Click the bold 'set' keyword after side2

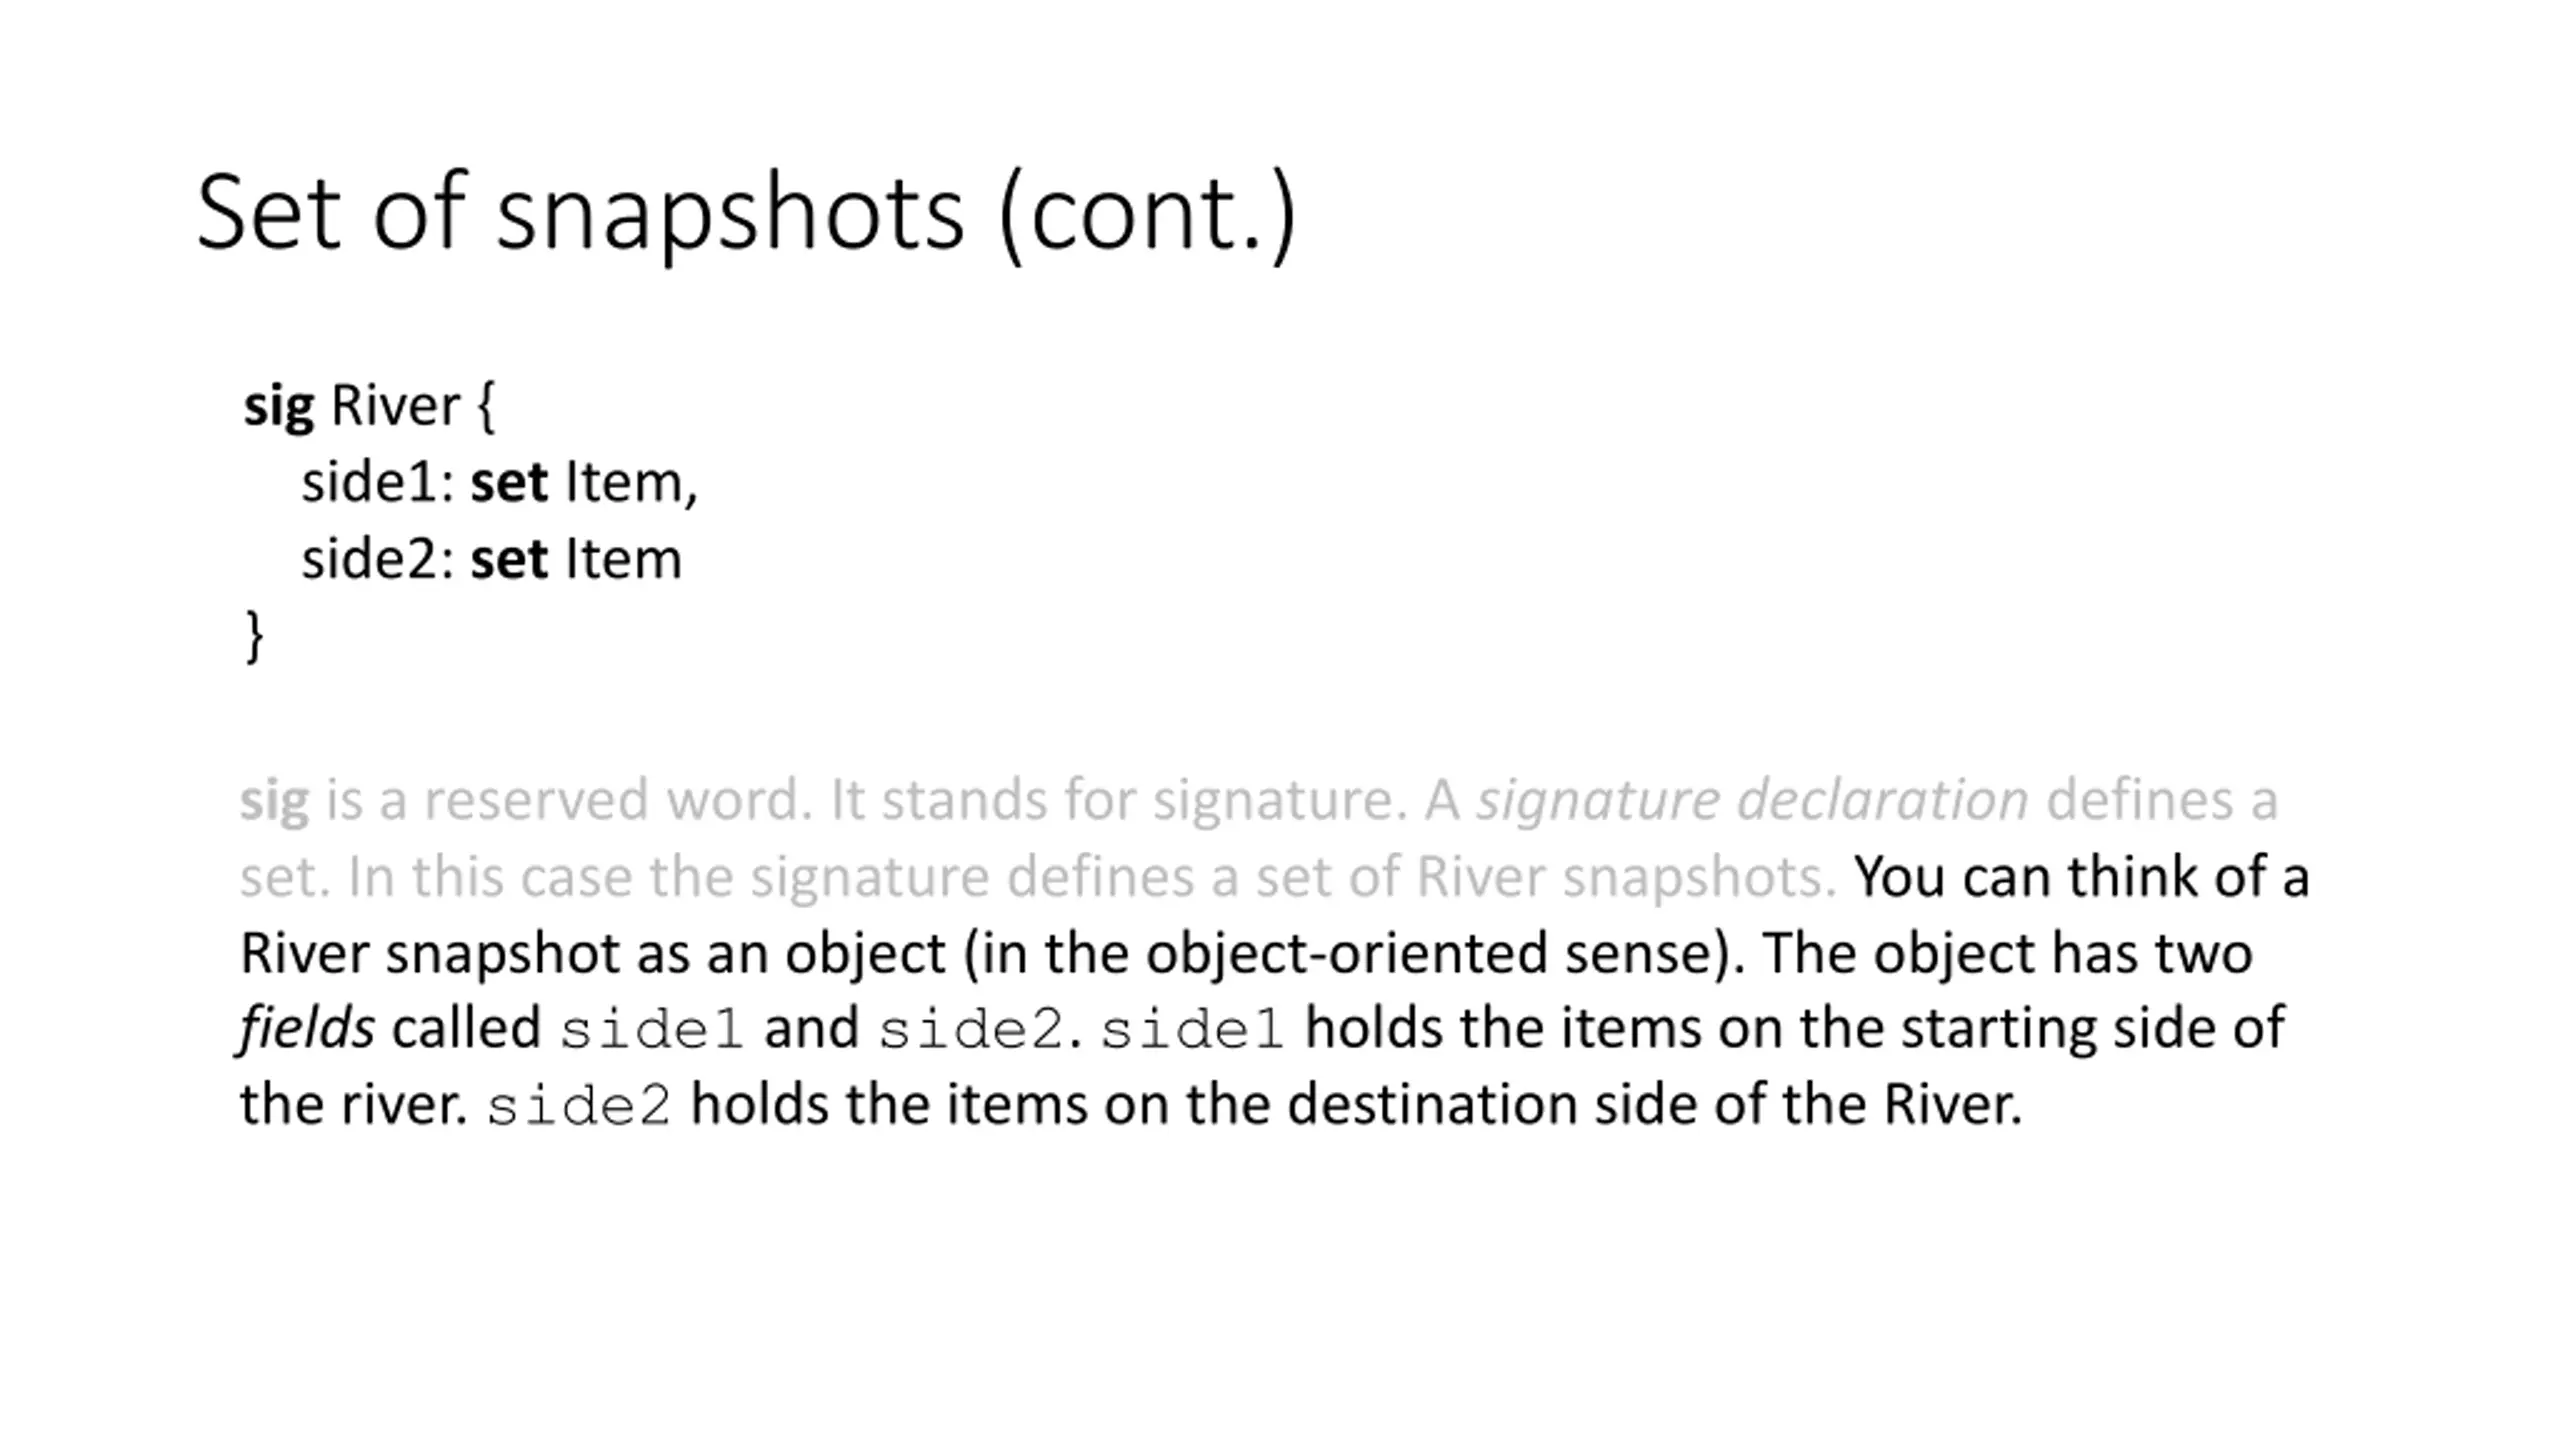(x=509, y=559)
